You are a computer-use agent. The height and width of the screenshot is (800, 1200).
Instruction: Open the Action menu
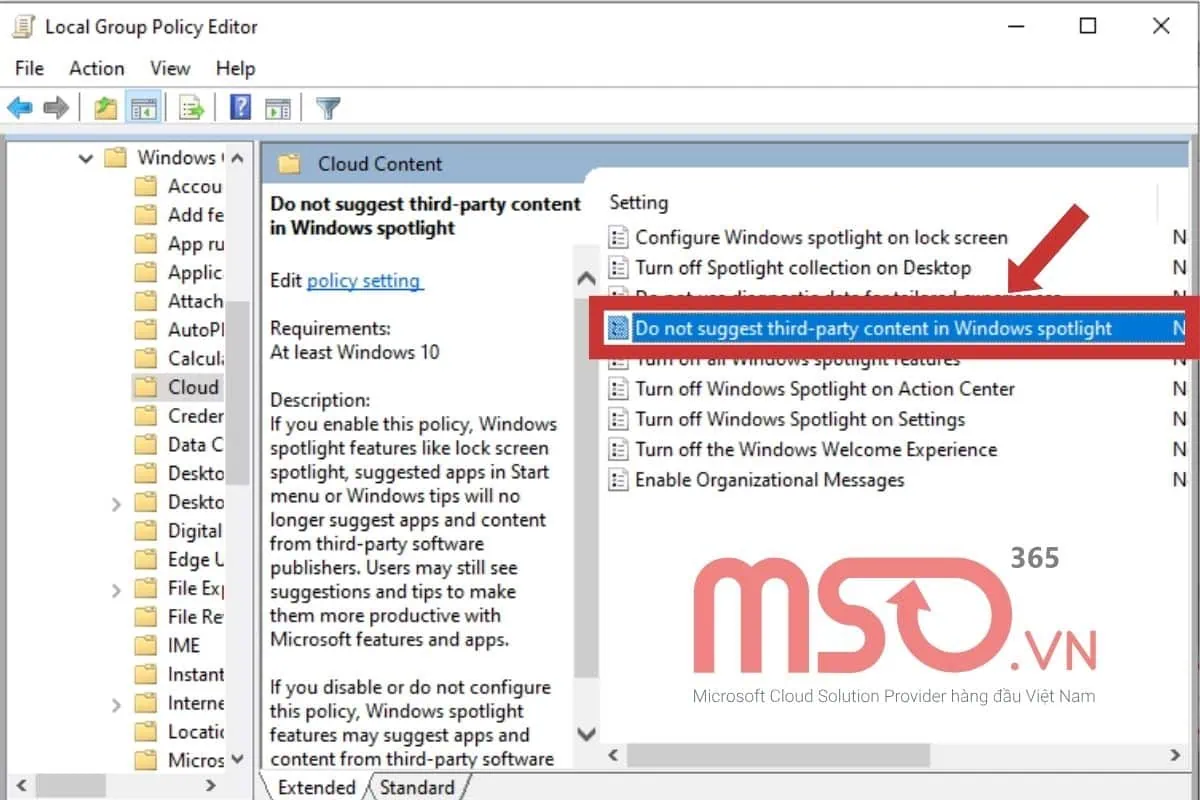[96, 68]
